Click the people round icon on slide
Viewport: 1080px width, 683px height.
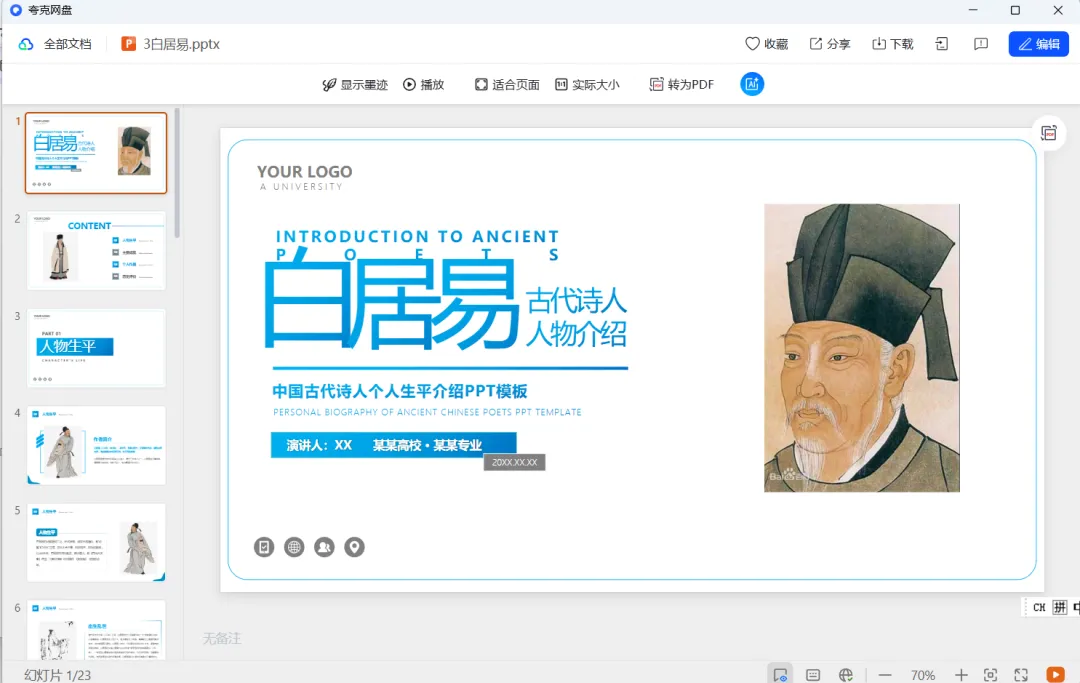[324, 547]
